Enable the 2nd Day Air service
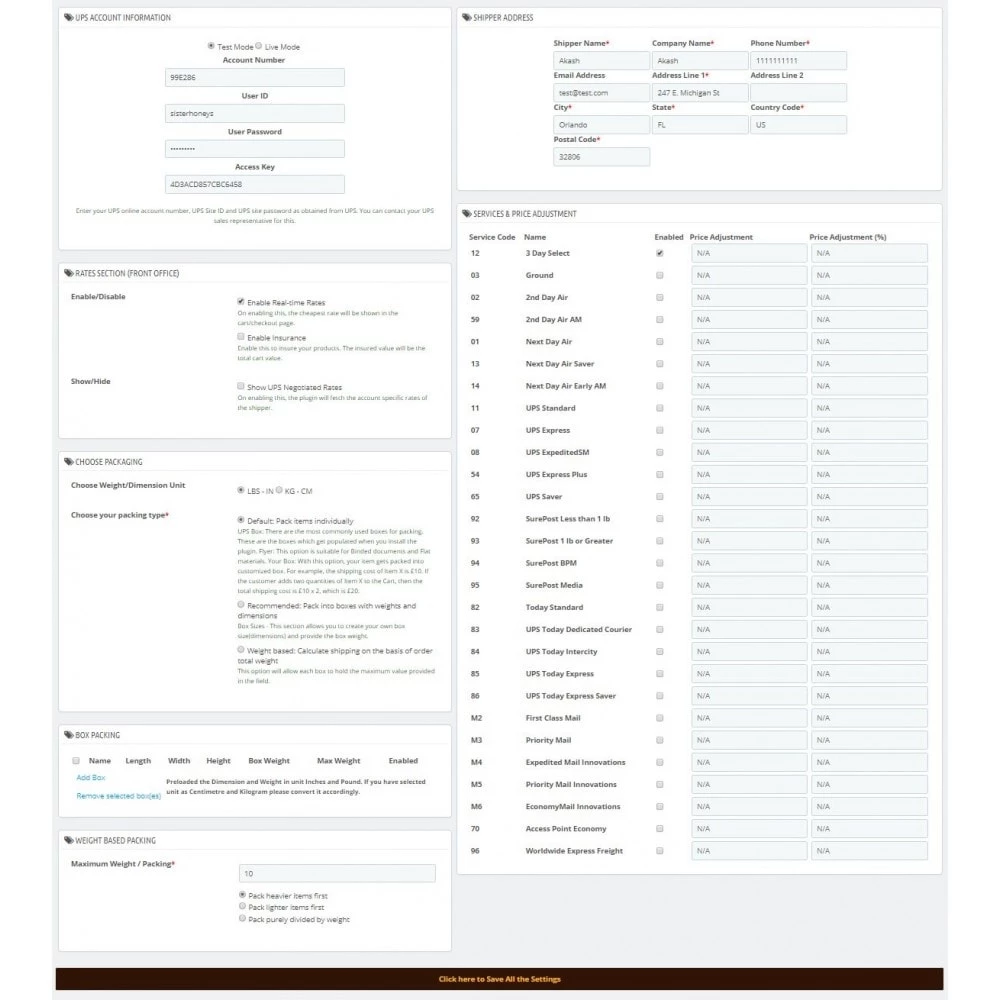The height and width of the screenshot is (1000, 1000). pos(659,297)
